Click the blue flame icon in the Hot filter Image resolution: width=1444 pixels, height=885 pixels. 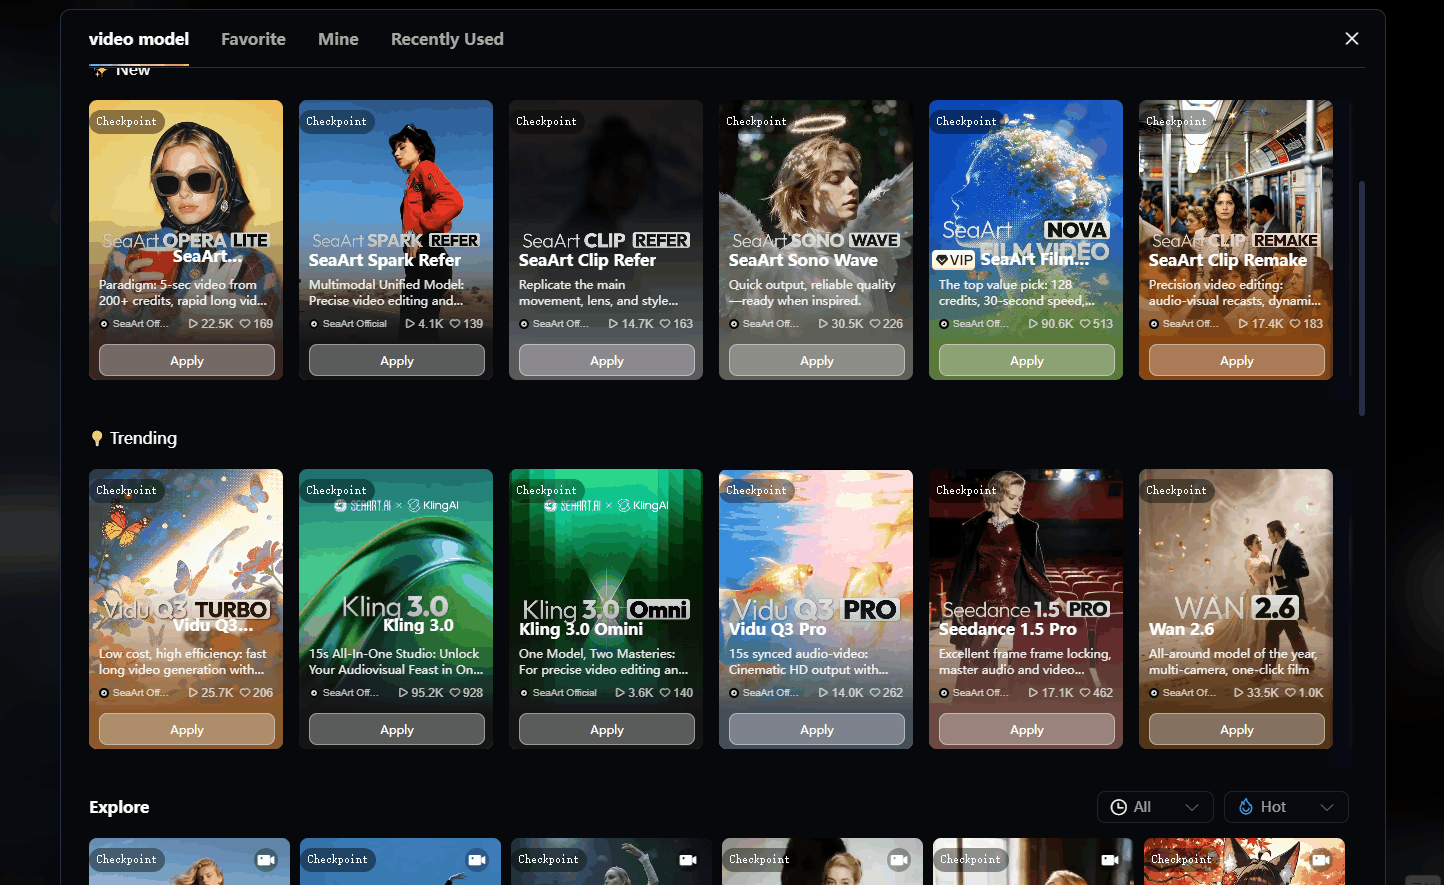[x=1245, y=806]
